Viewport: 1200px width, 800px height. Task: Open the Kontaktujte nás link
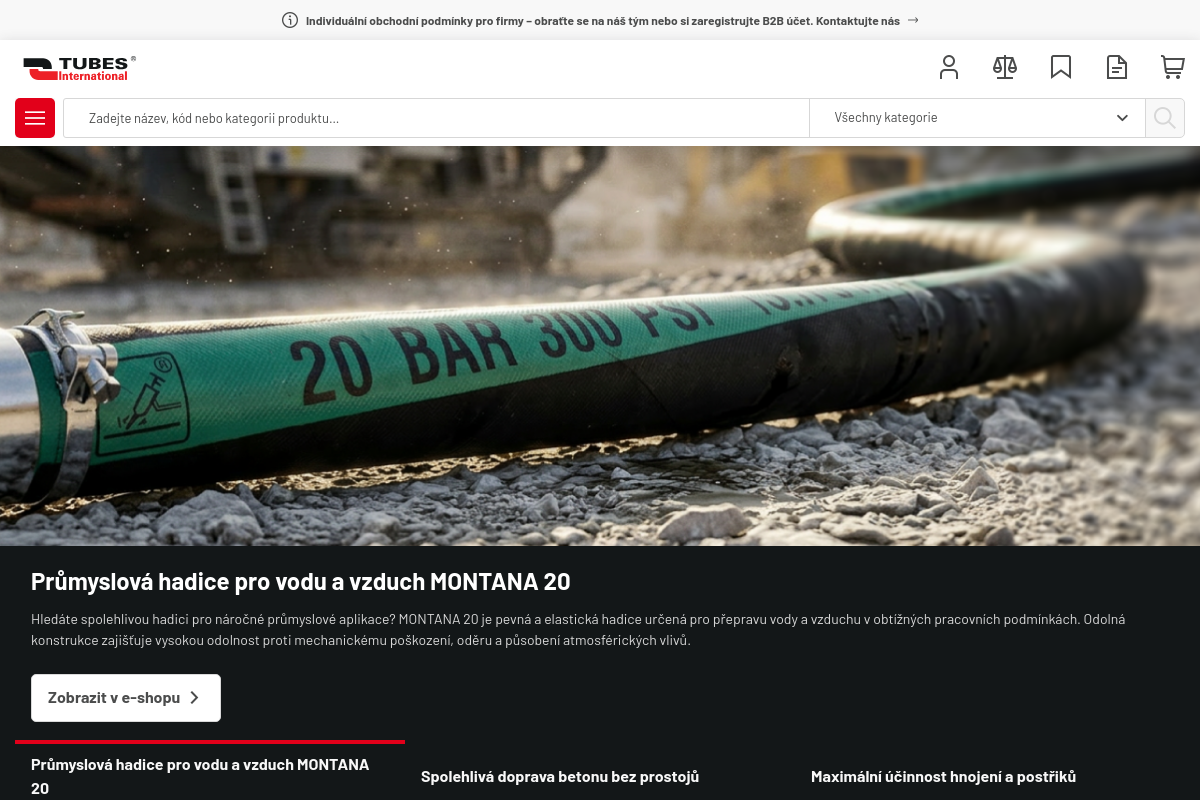click(858, 20)
